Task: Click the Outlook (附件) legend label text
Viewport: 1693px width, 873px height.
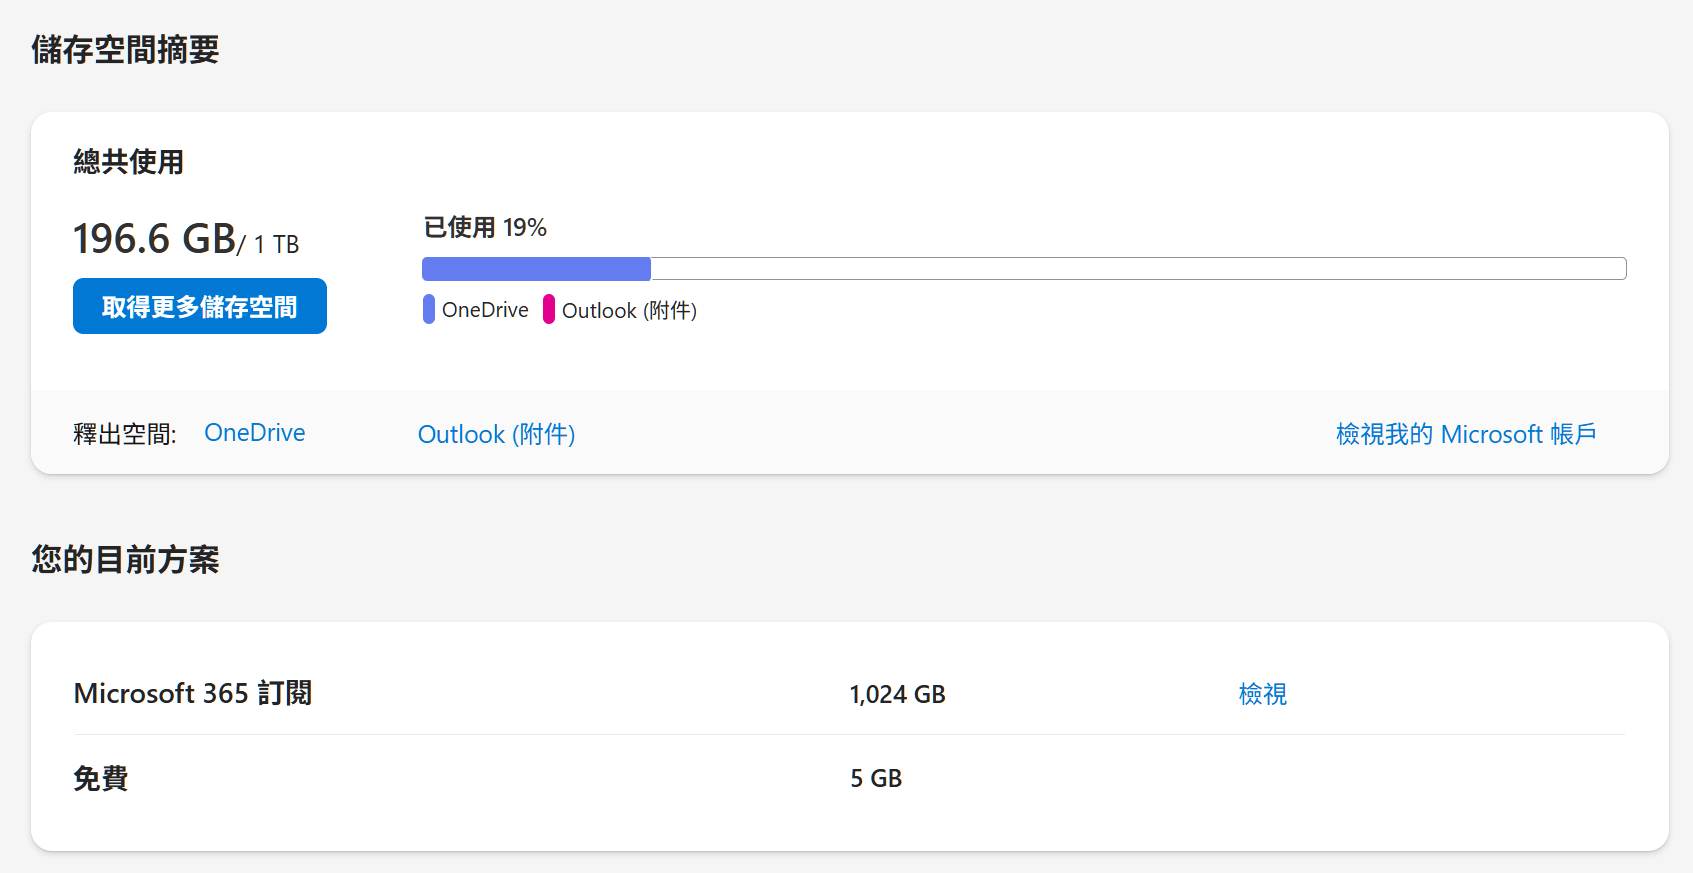Action: [x=629, y=310]
